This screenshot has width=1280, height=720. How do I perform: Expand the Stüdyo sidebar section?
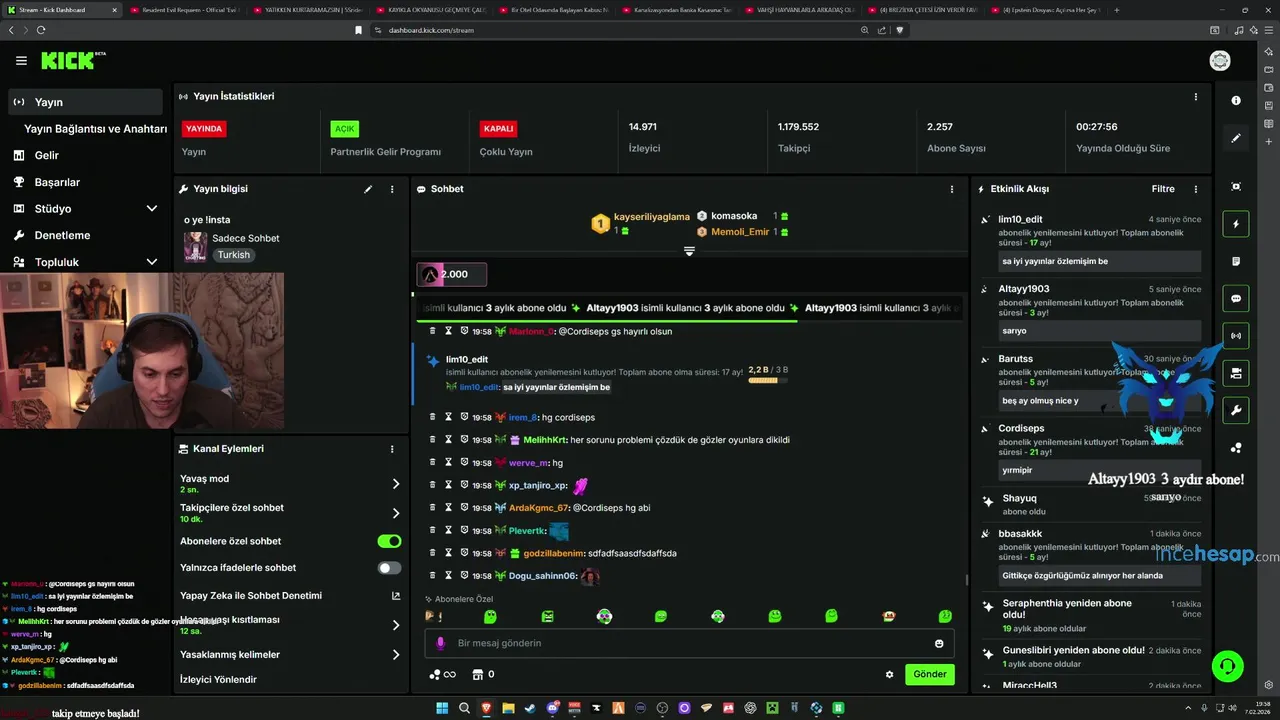[x=152, y=209]
